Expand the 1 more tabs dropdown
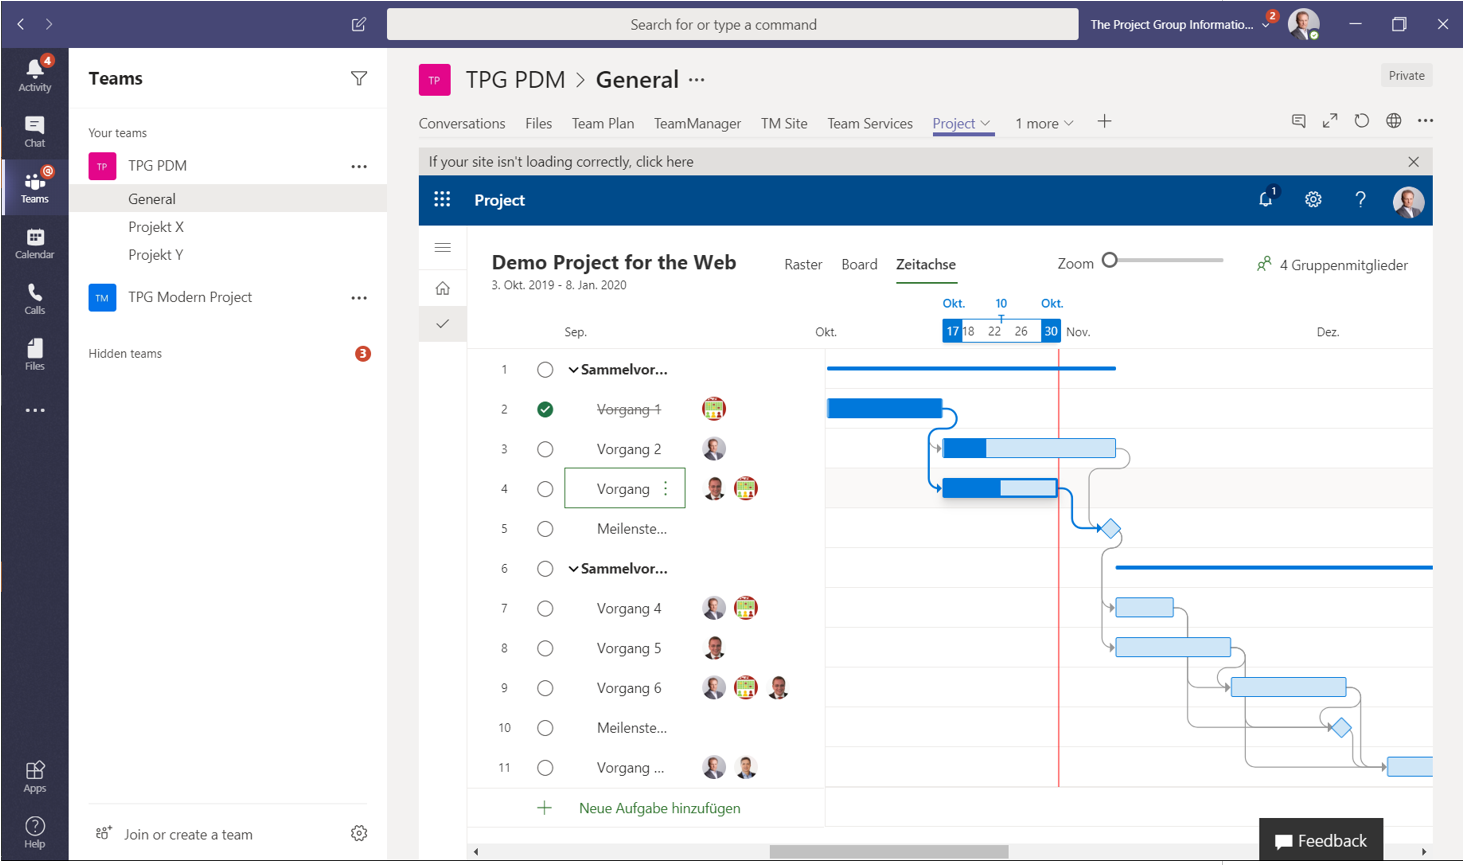The image size is (1463, 865). tap(1043, 122)
